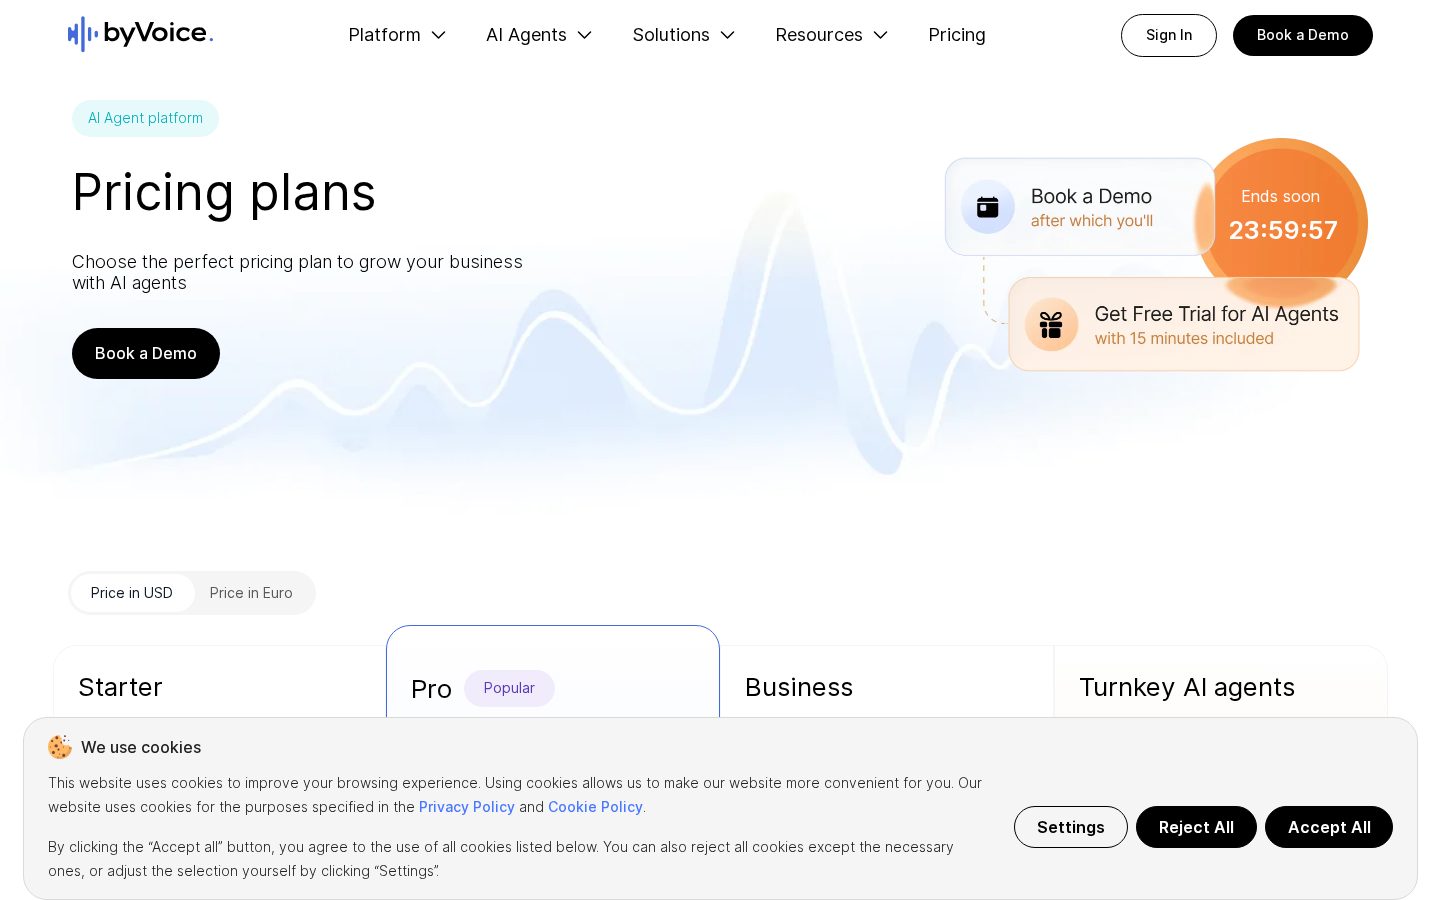The width and height of the screenshot is (1440, 900).
Task: Expand the Resources menu chevron
Action: (881, 35)
